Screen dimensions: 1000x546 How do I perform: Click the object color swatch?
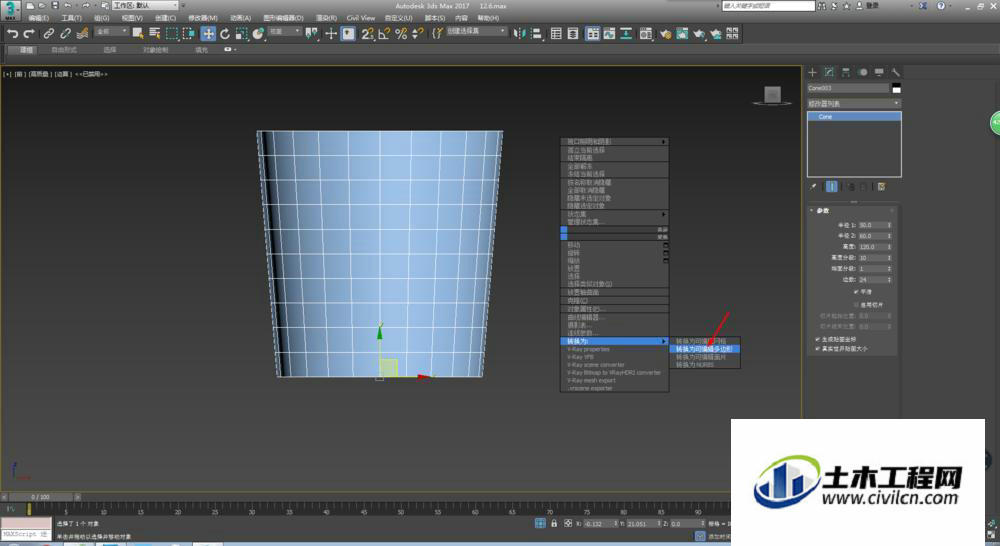pyautogui.click(x=897, y=88)
